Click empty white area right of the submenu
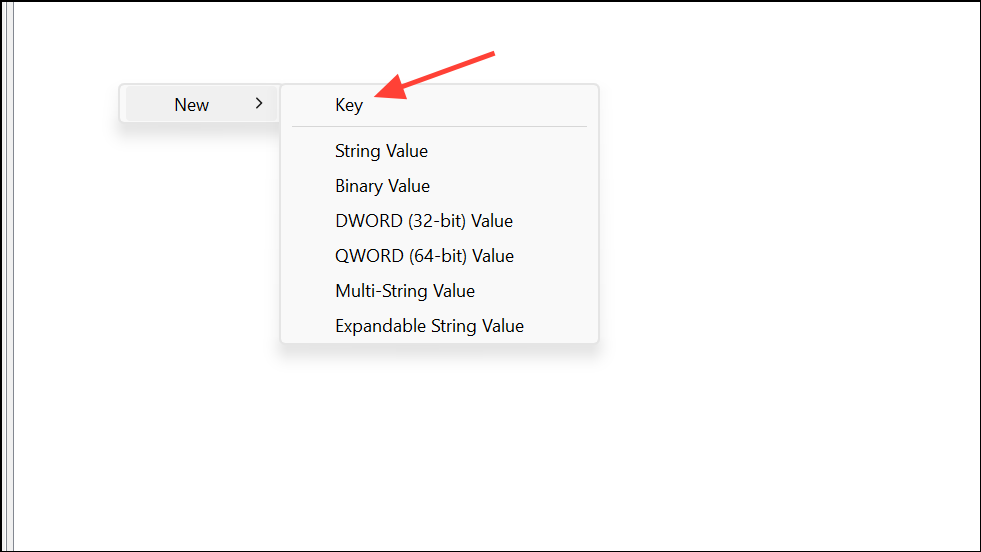Viewport: 981px width, 552px height. click(780, 250)
